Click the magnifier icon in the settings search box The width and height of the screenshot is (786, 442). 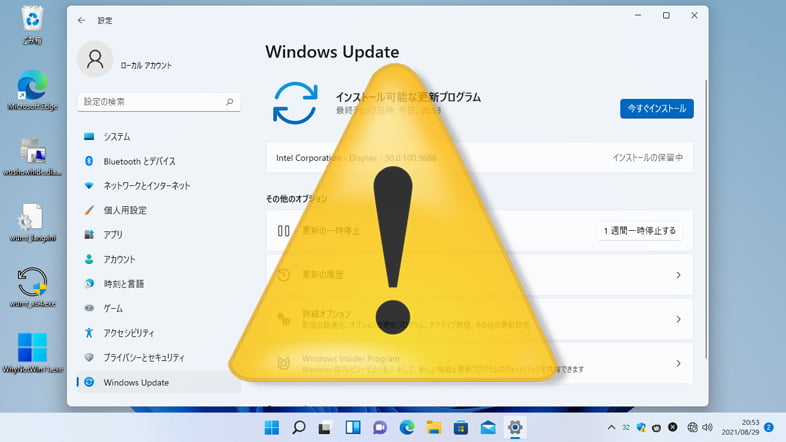[x=230, y=102]
